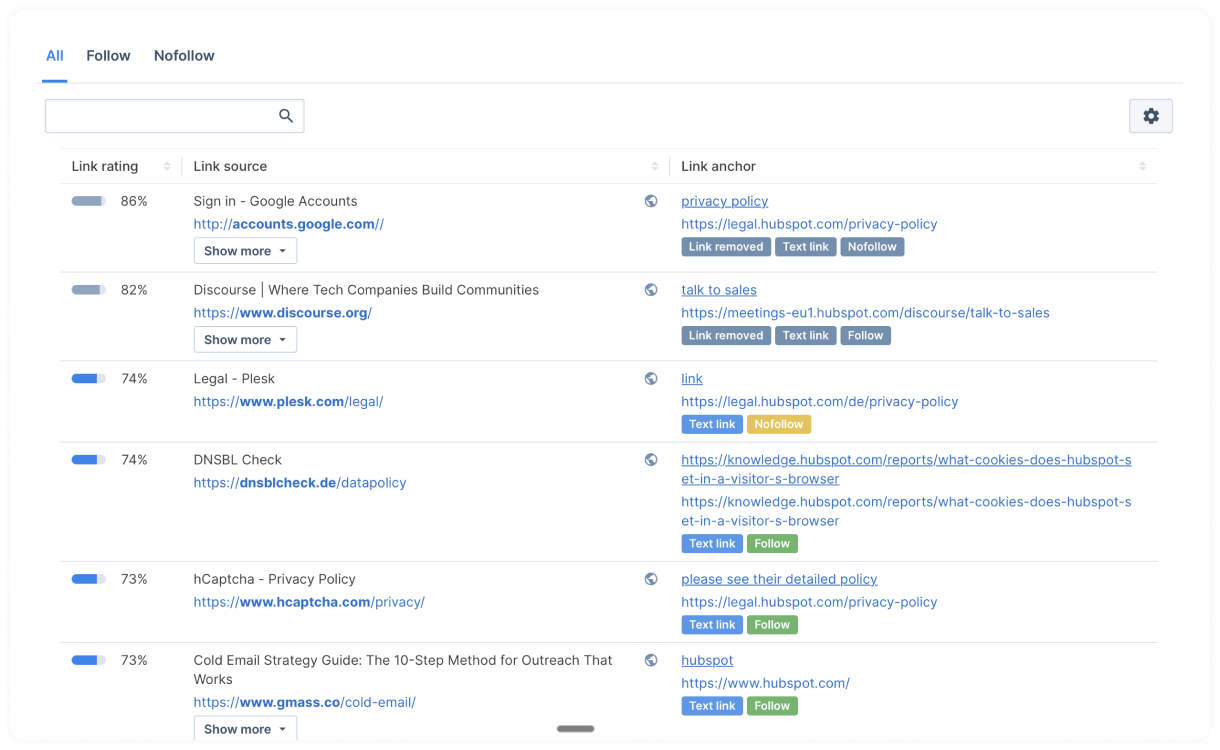Click globe icon in the plesk.com row

click(651, 379)
